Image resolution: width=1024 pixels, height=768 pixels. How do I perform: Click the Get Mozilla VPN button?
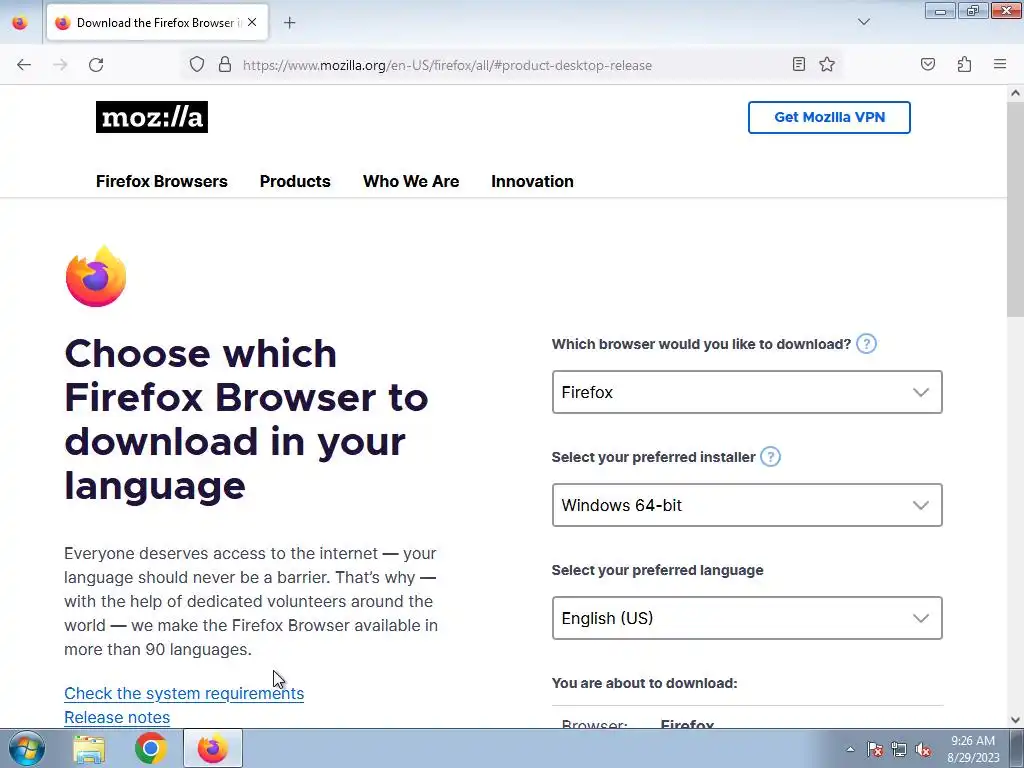coord(829,118)
